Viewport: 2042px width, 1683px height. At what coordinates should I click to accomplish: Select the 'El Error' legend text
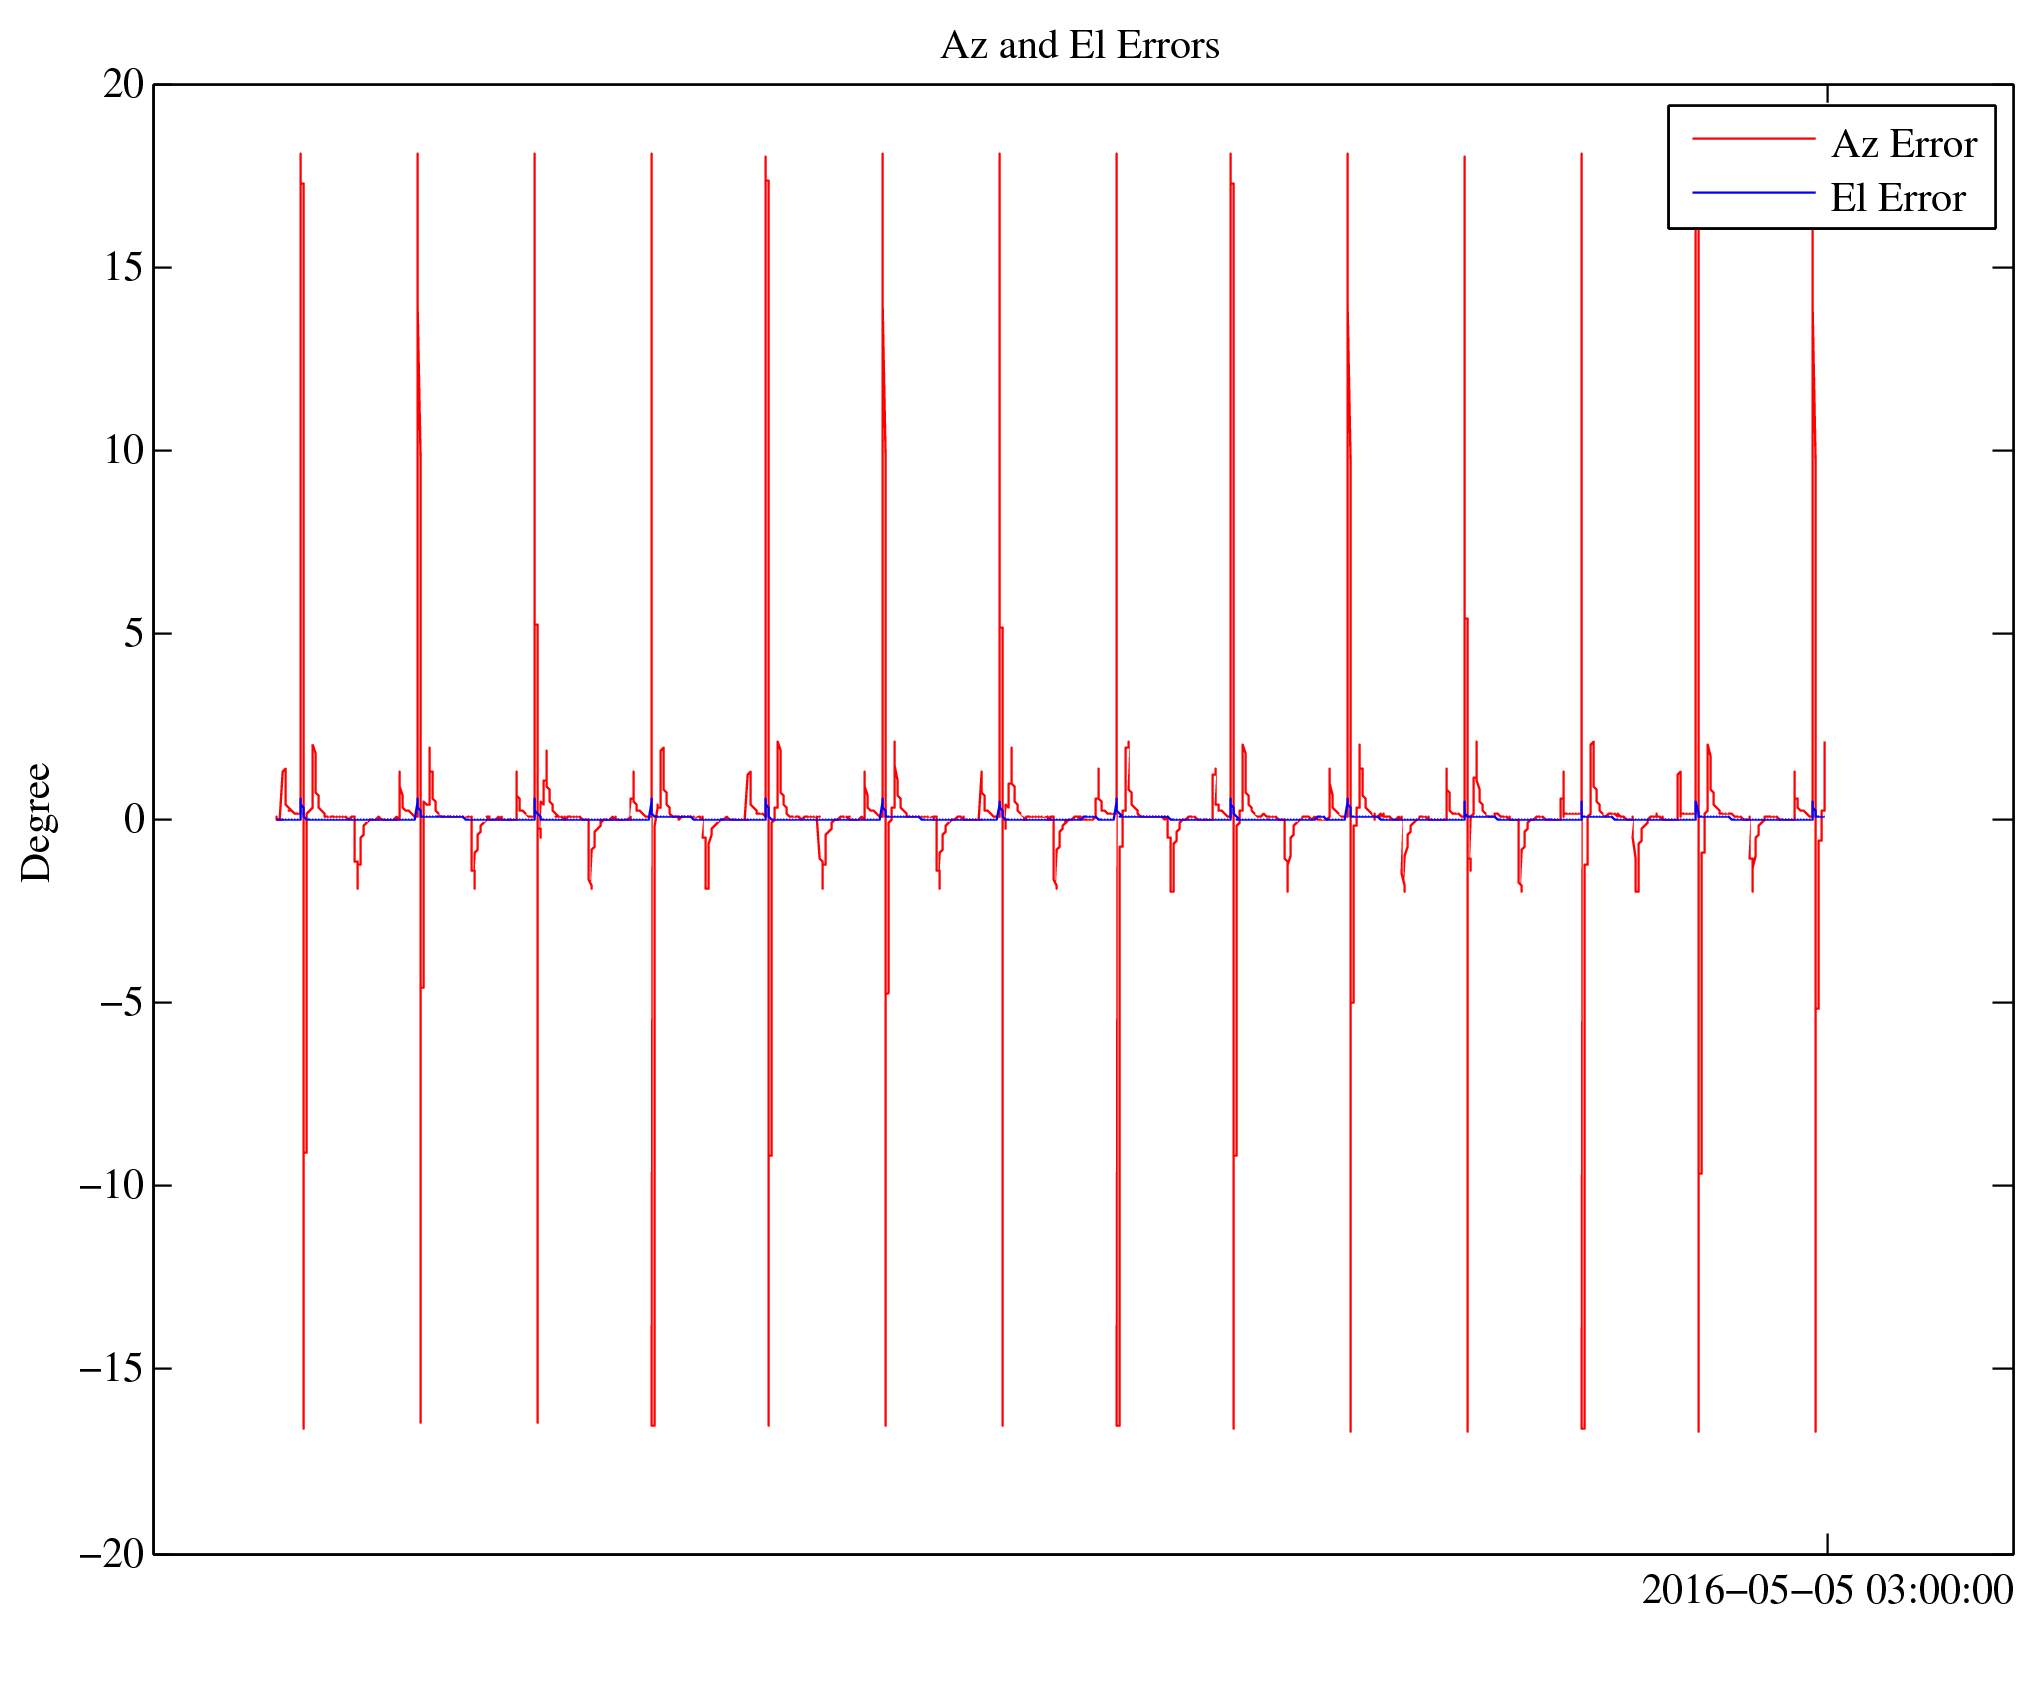pos(1897,198)
